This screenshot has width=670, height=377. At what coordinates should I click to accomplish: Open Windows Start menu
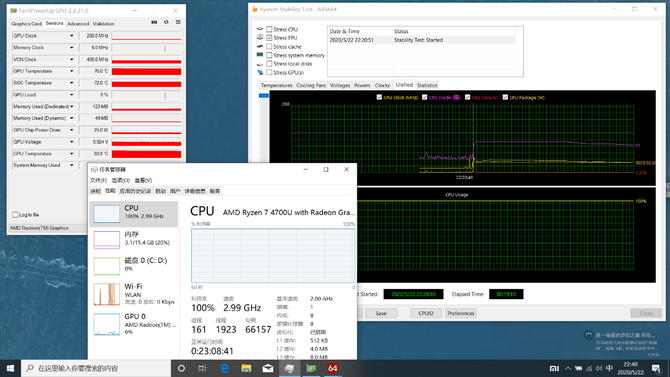10,368
